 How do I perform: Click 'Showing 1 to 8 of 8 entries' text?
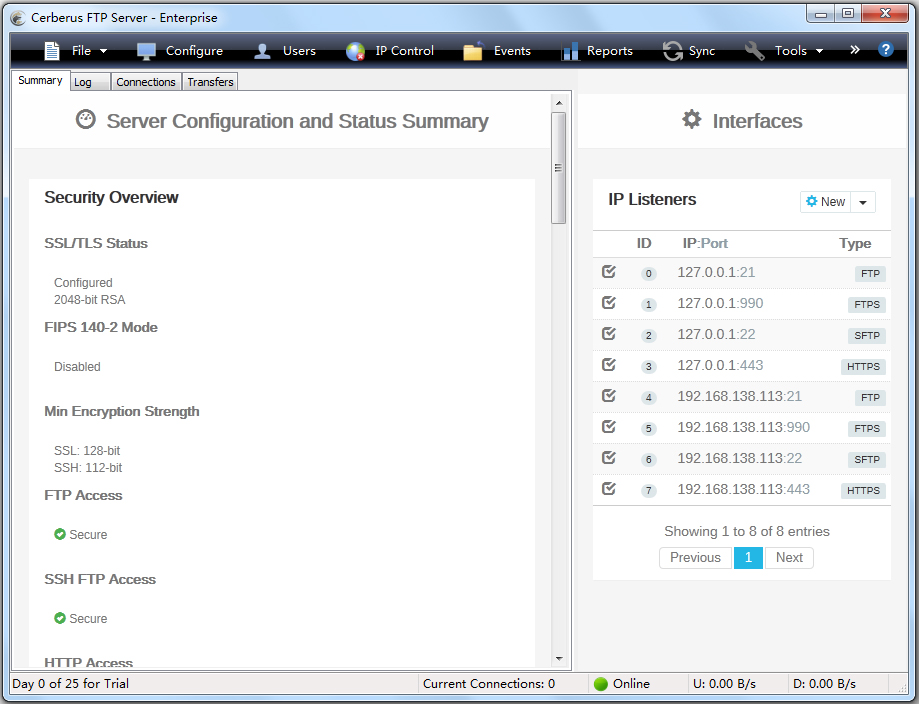(x=747, y=531)
